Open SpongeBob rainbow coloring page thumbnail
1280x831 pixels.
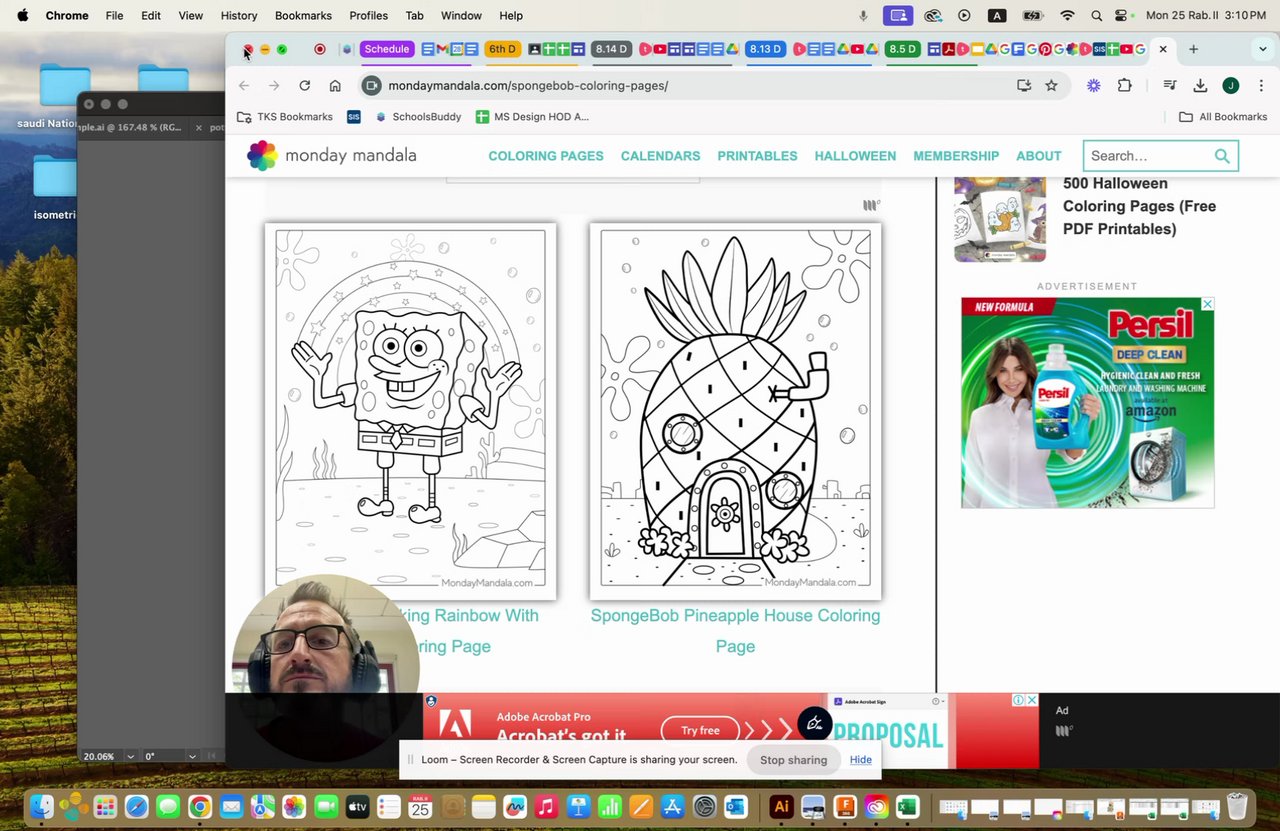pos(410,410)
